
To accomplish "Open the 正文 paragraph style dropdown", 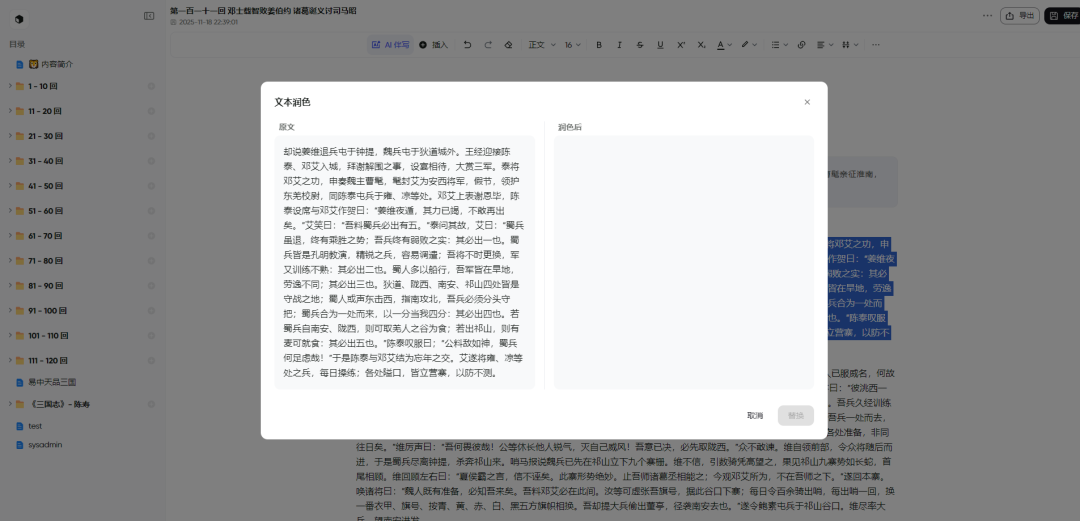I will pyautogui.click(x=540, y=45).
